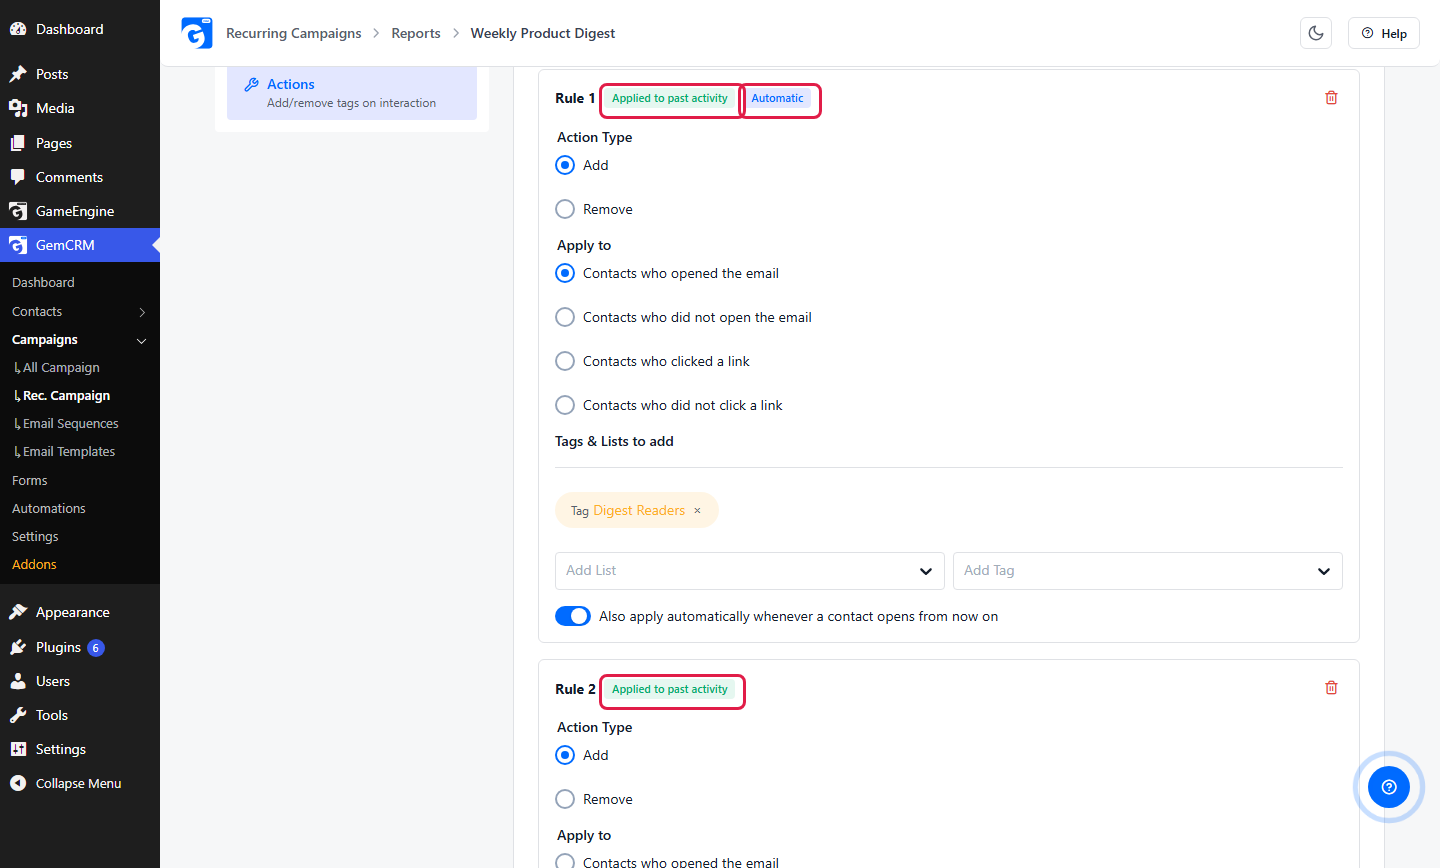Select Remove action type in Rule 1

565,209
